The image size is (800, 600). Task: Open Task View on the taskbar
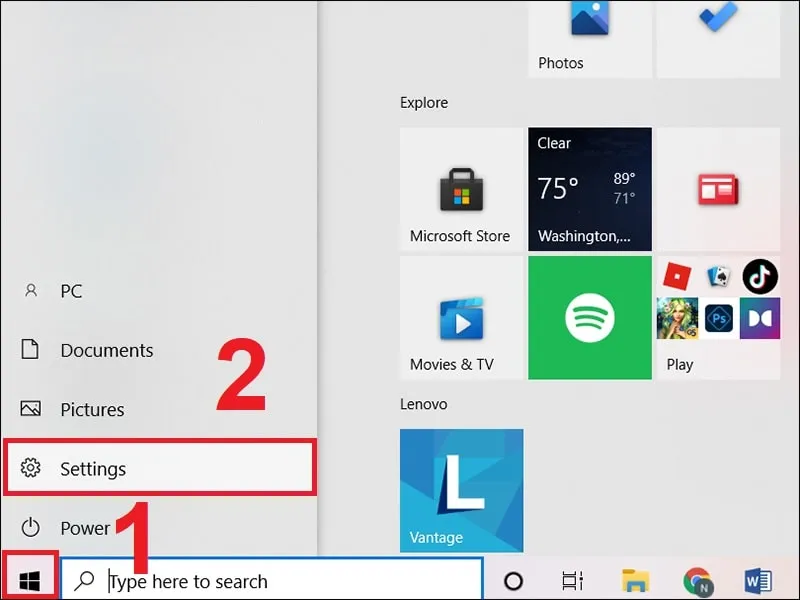[571, 578]
